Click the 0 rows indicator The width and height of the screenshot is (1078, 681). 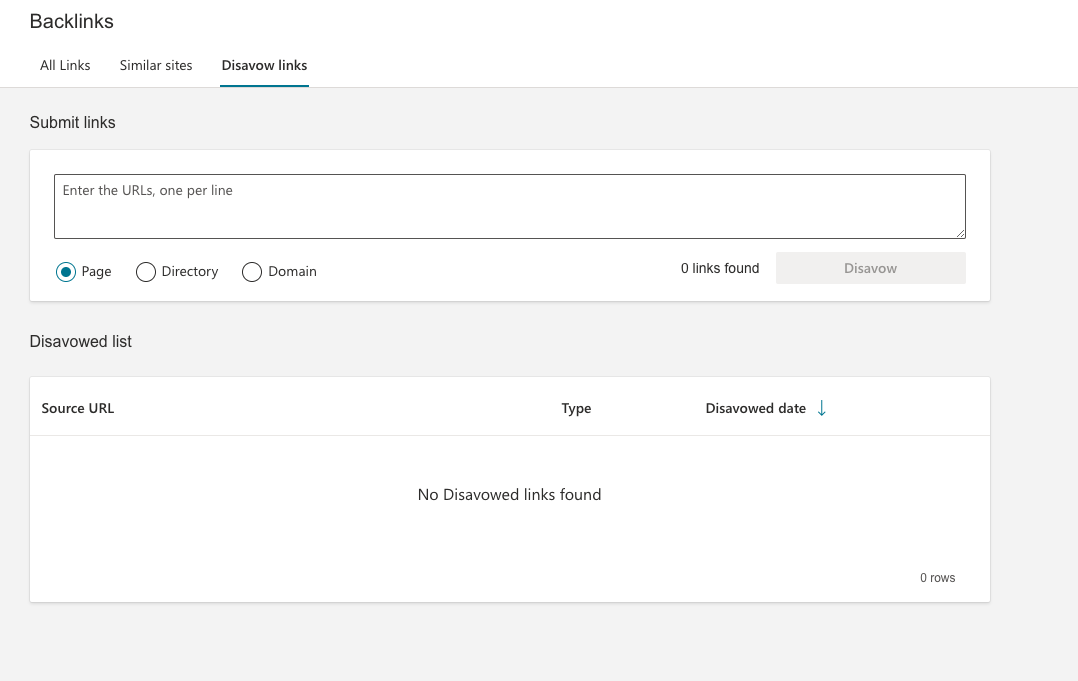(x=937, y=577)
